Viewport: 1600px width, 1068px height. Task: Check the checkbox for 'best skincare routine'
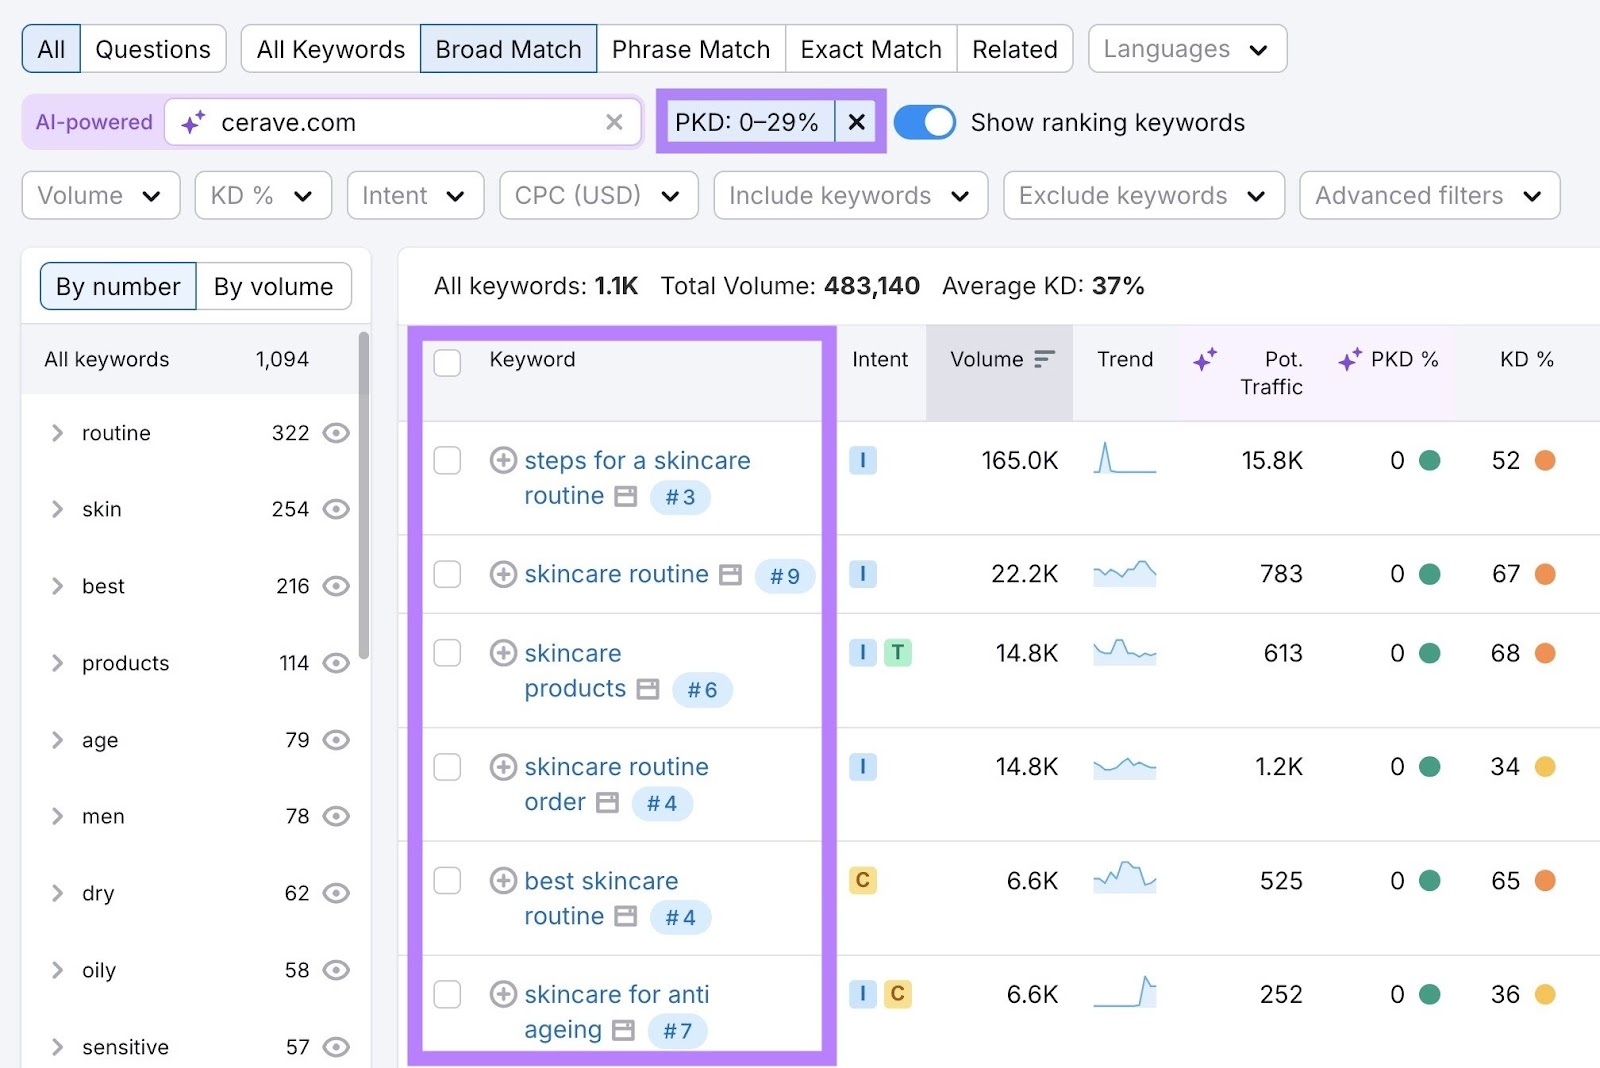(447, 881)
